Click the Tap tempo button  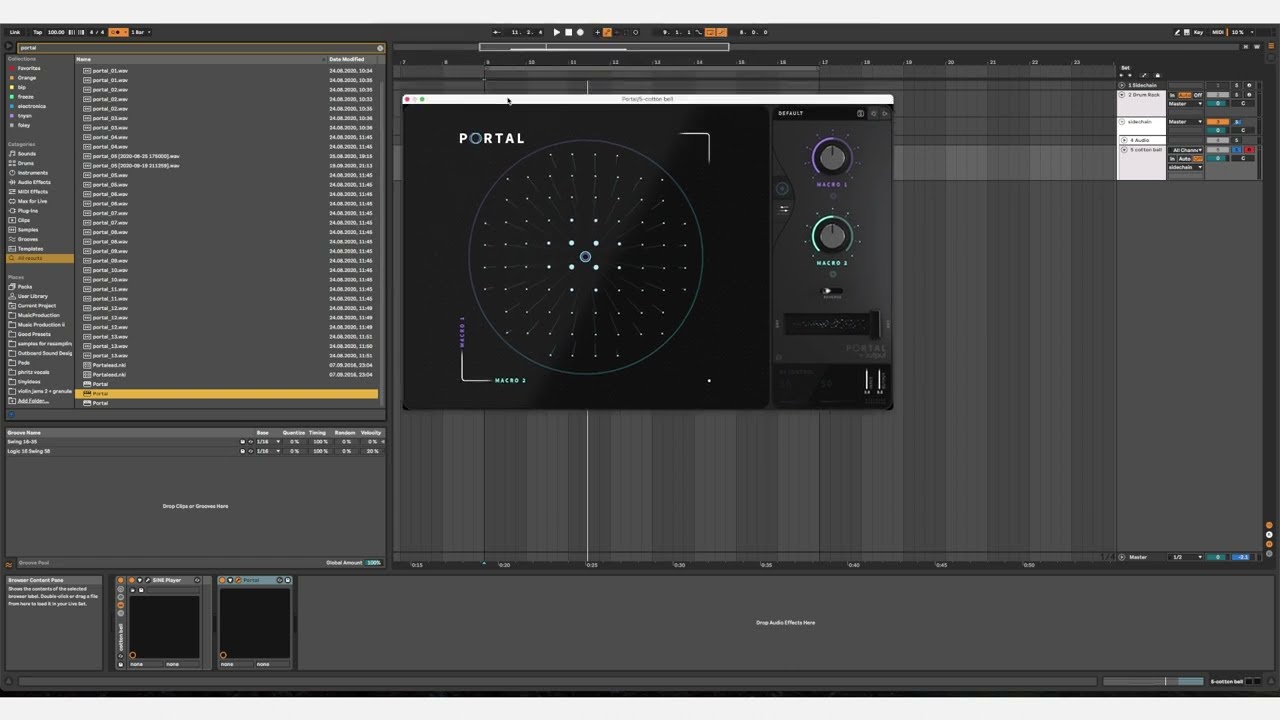click(38, 32)
